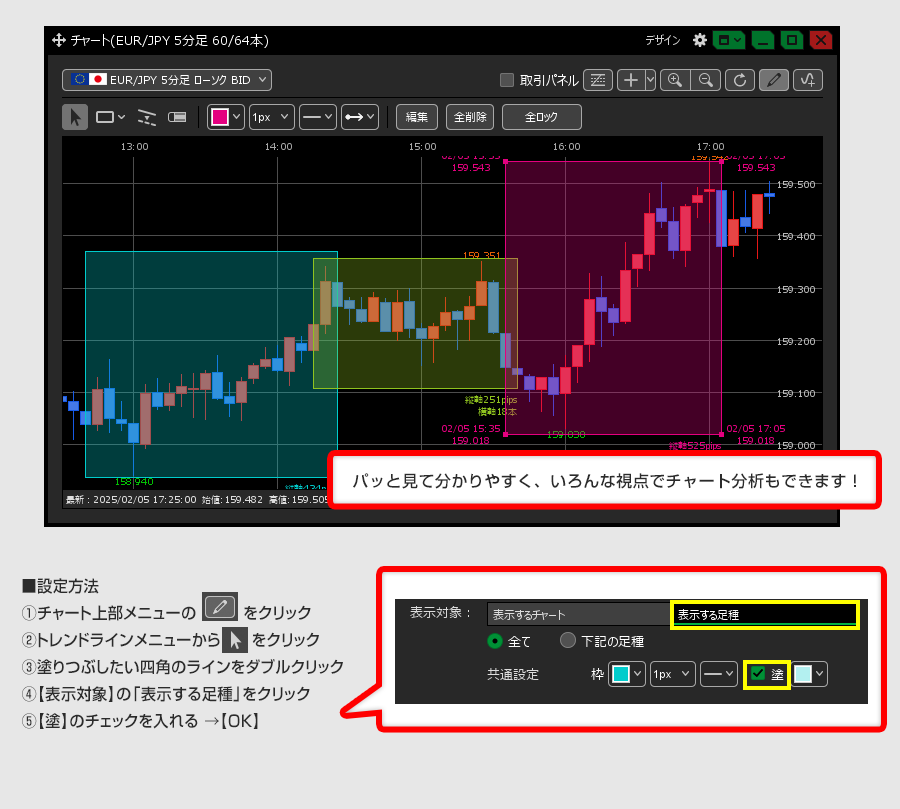900x809 pixels.
Task: Select the 表示するチャート tab
Action: (578, 614)
